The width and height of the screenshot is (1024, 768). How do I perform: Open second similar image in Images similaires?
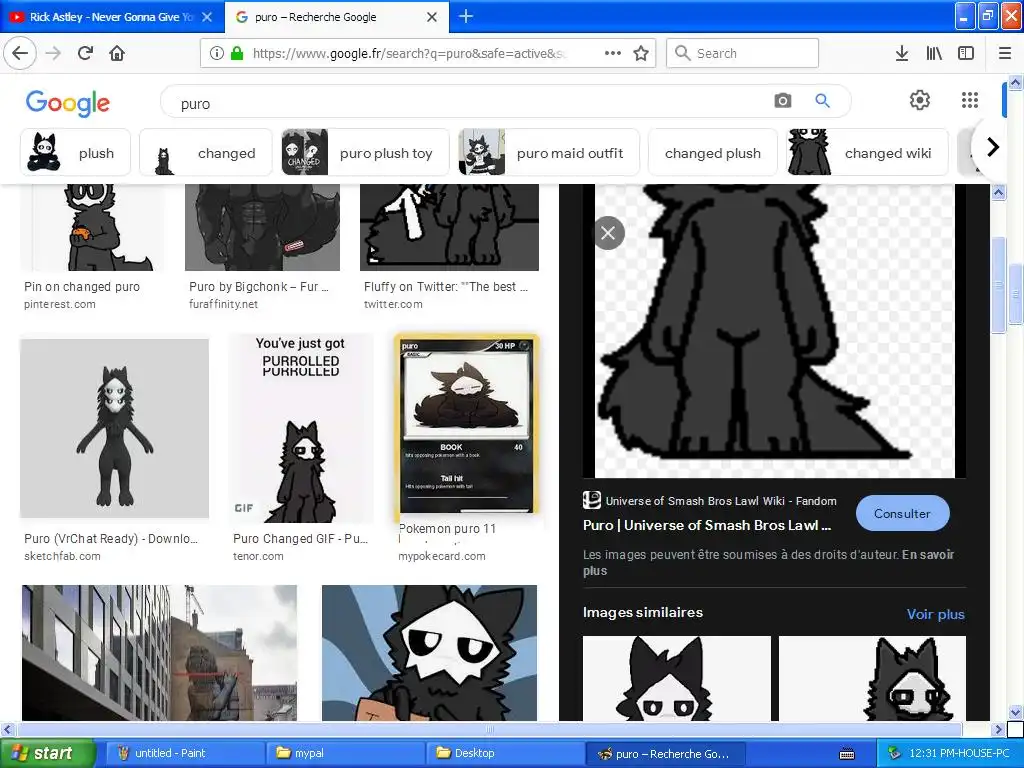872,678
